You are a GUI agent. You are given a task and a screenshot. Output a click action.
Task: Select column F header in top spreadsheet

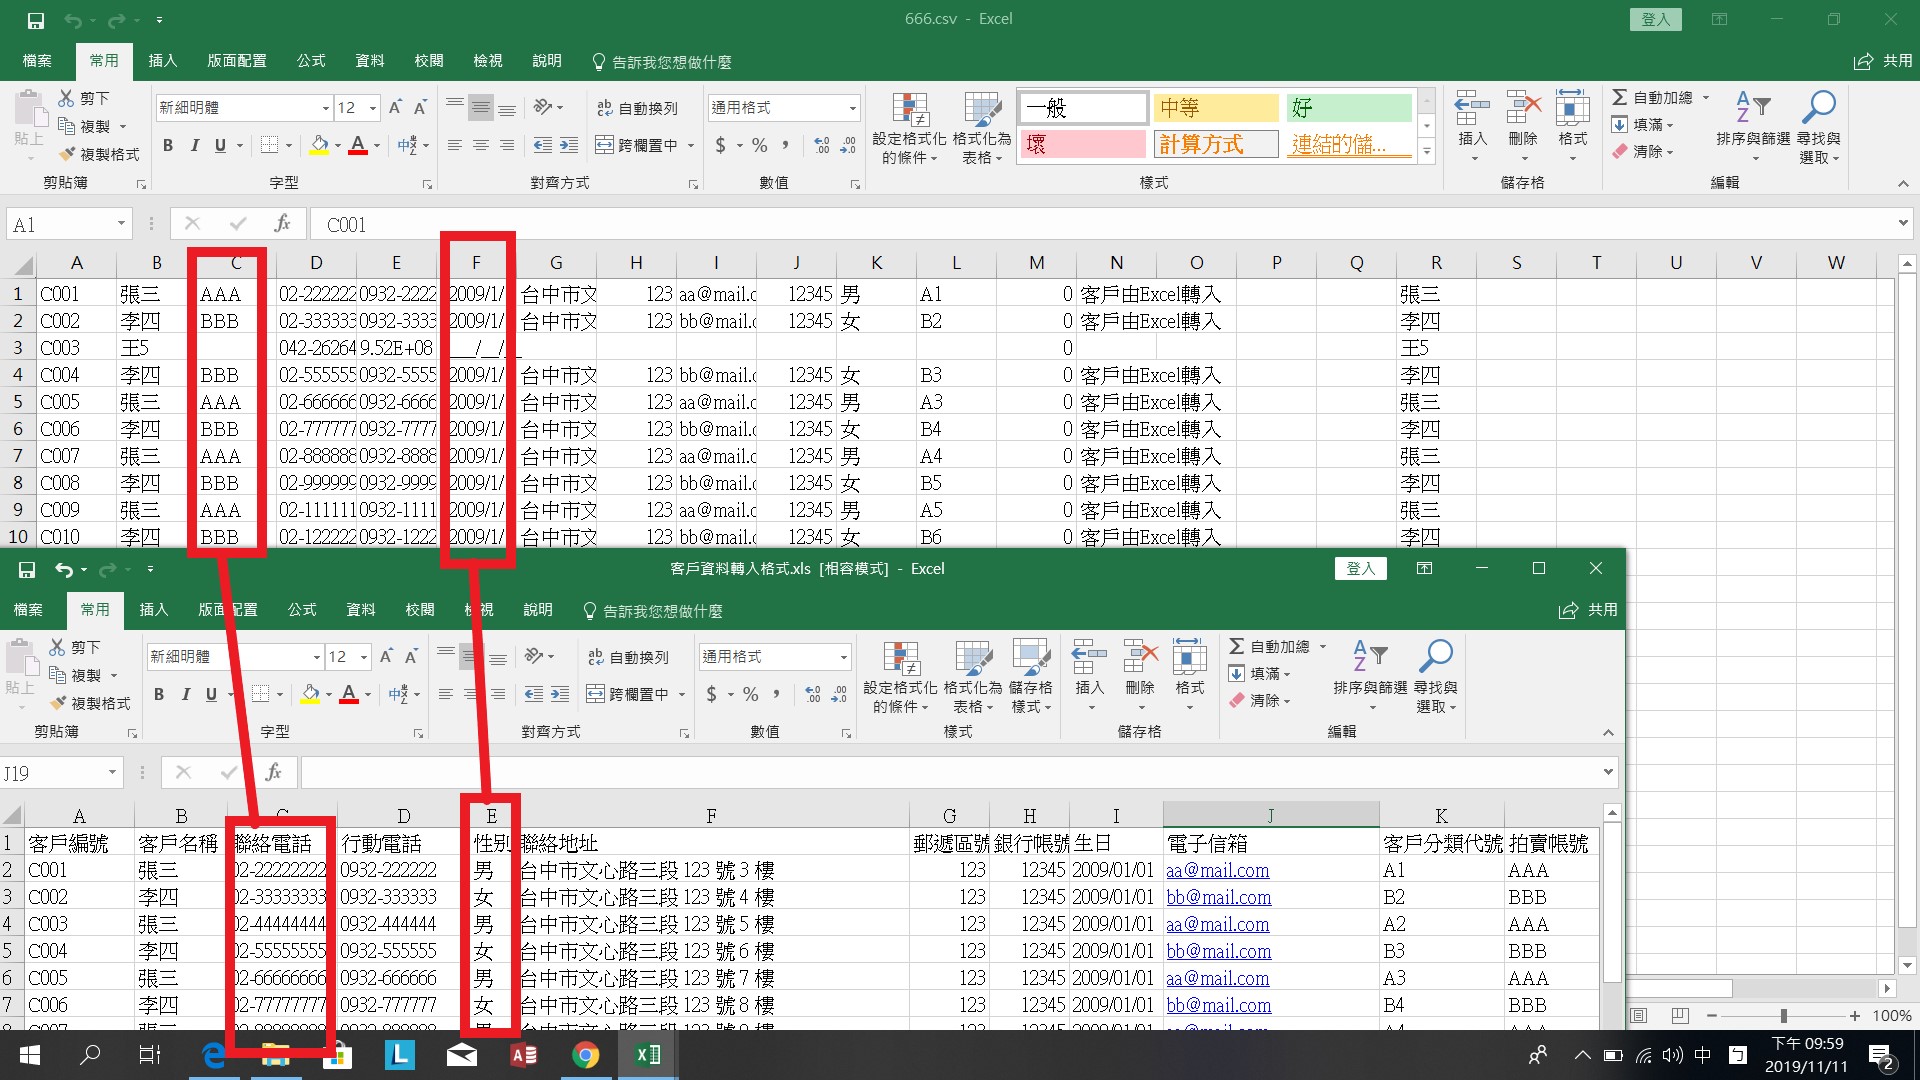tap(476, 263)
